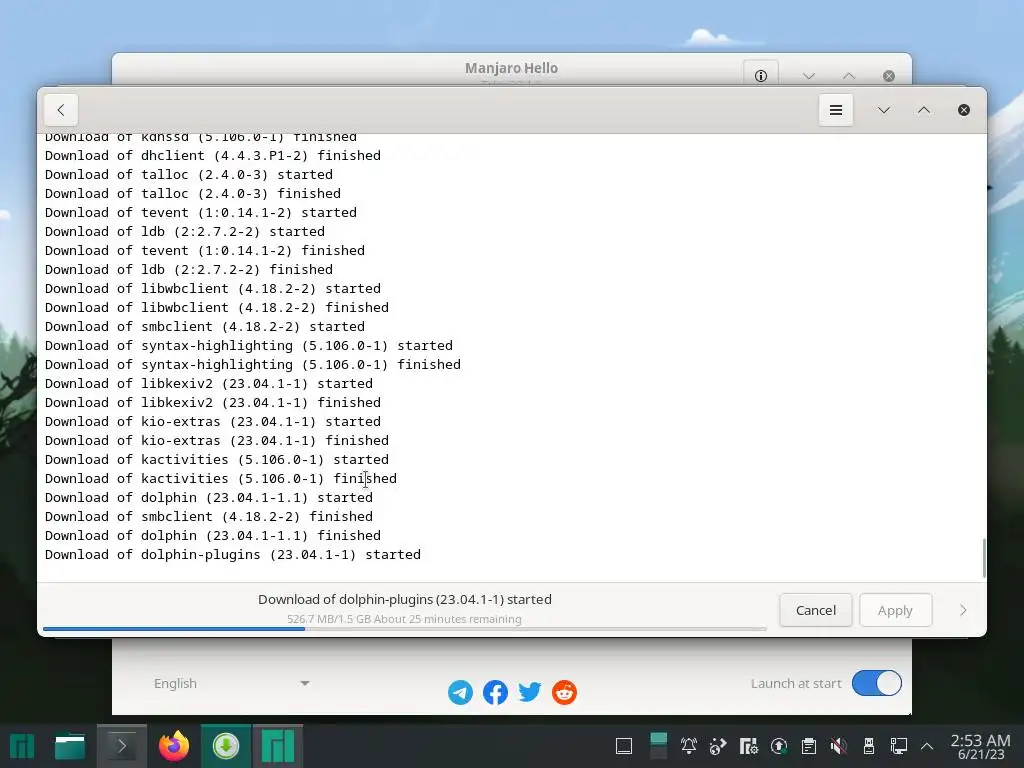This screenshot has width=1024, height=768.
Task: Open the network connections tray icon
Action: click(x=899, y=746)
